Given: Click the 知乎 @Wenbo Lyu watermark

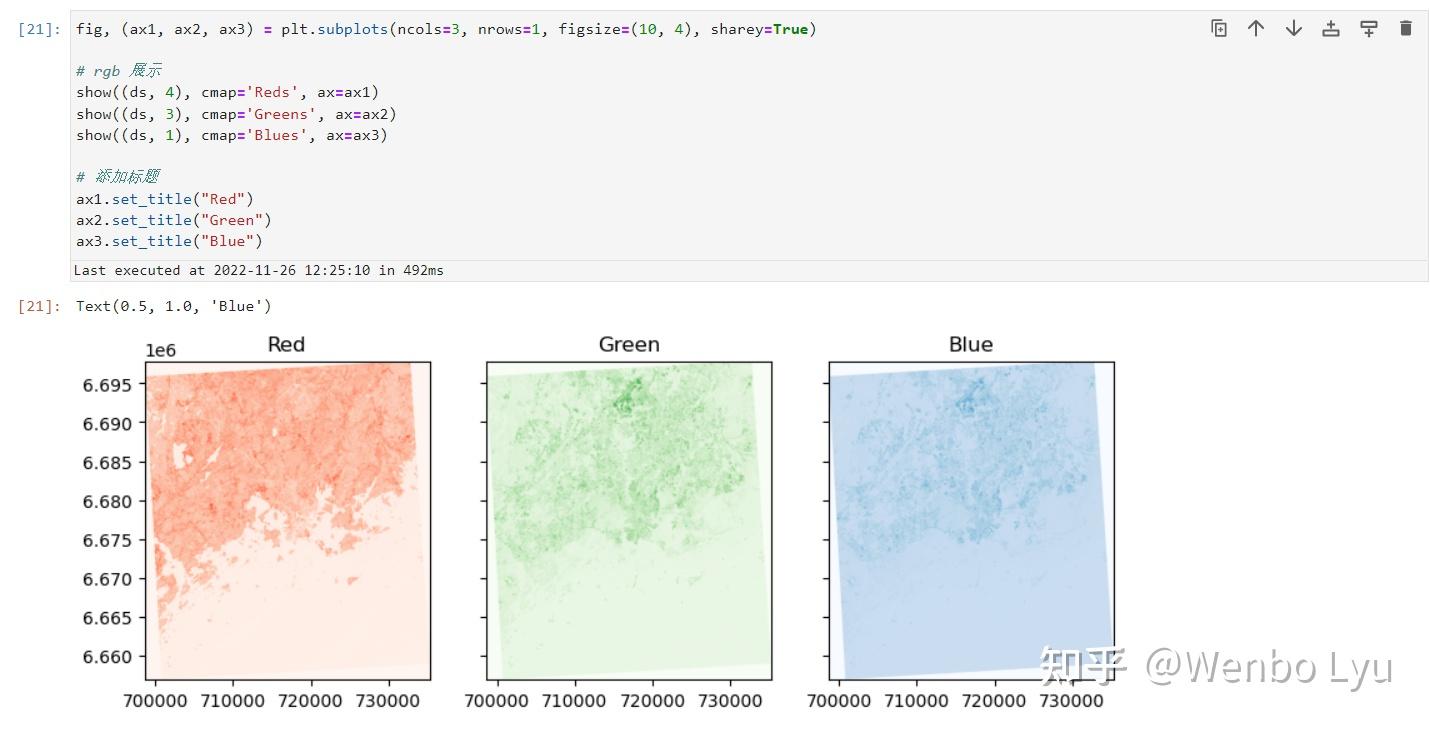Looking at the screenshot, I should pyautogui.click(x=1216, y=667).
